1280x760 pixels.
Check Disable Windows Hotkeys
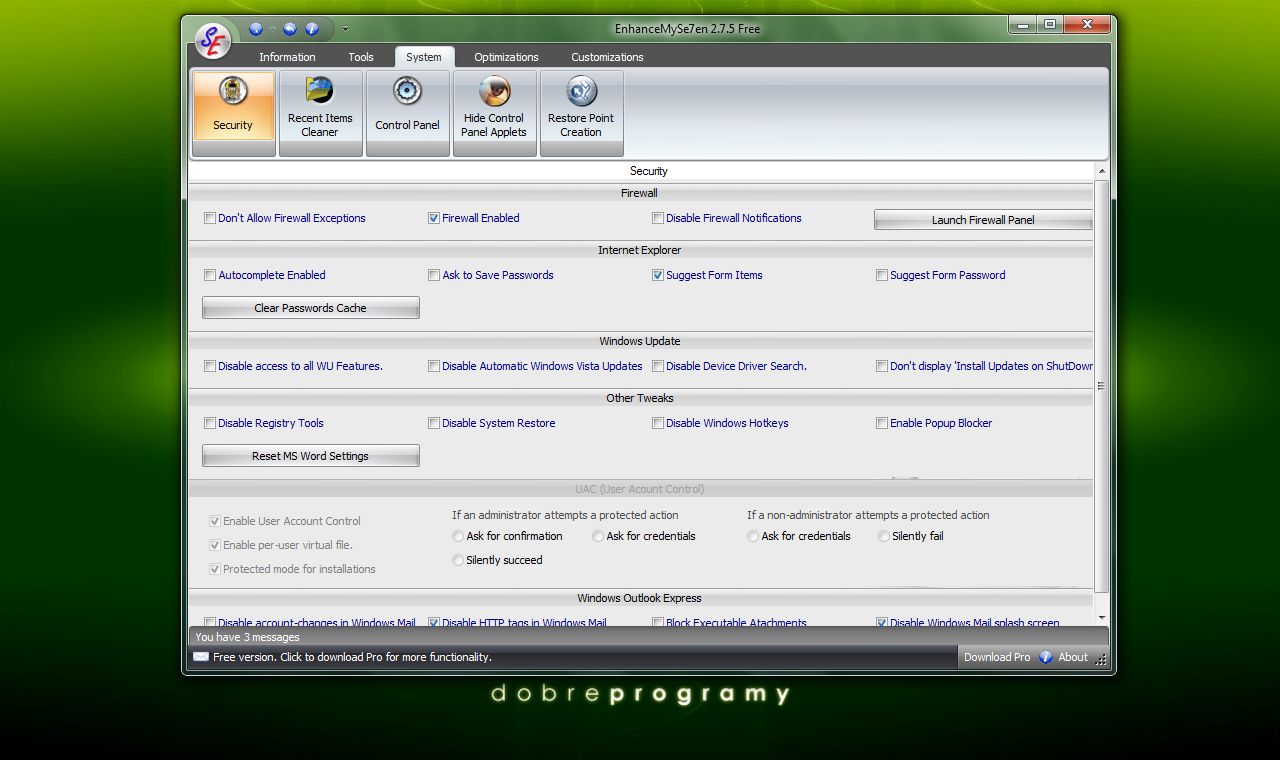[658, 423]
